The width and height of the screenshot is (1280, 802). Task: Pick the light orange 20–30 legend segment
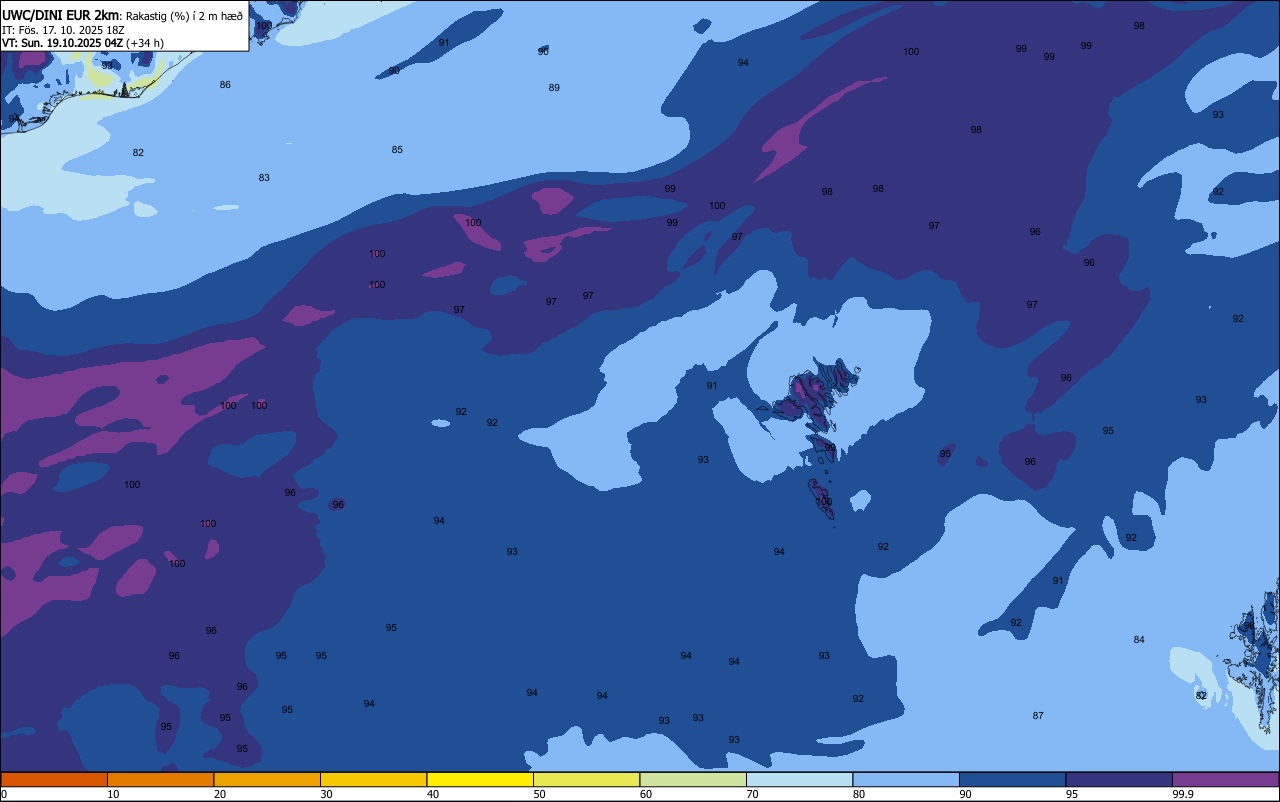(x=267, y=779)
